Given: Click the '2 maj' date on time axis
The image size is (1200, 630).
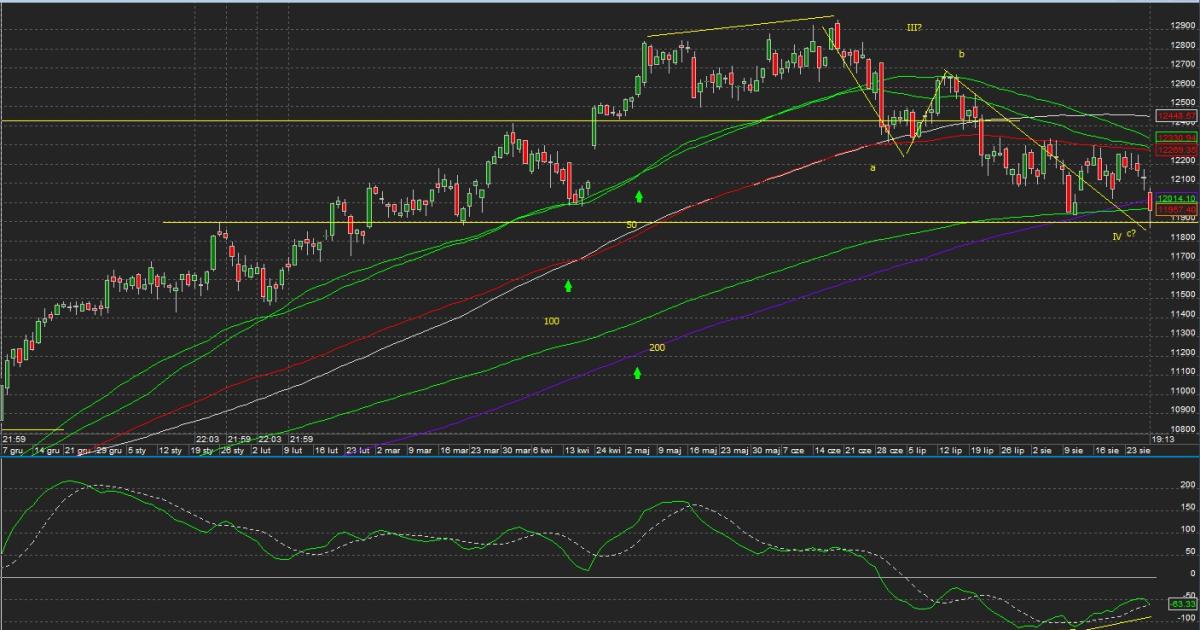Looking at the screenshot, I should (x=640, y=451).
